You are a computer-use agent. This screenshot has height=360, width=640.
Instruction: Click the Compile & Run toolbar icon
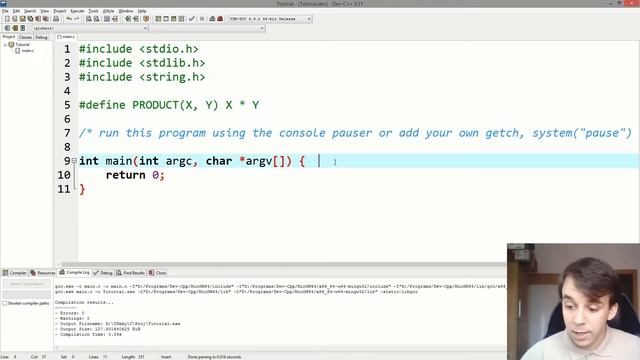pyautogui.click(x=173, y=19)
